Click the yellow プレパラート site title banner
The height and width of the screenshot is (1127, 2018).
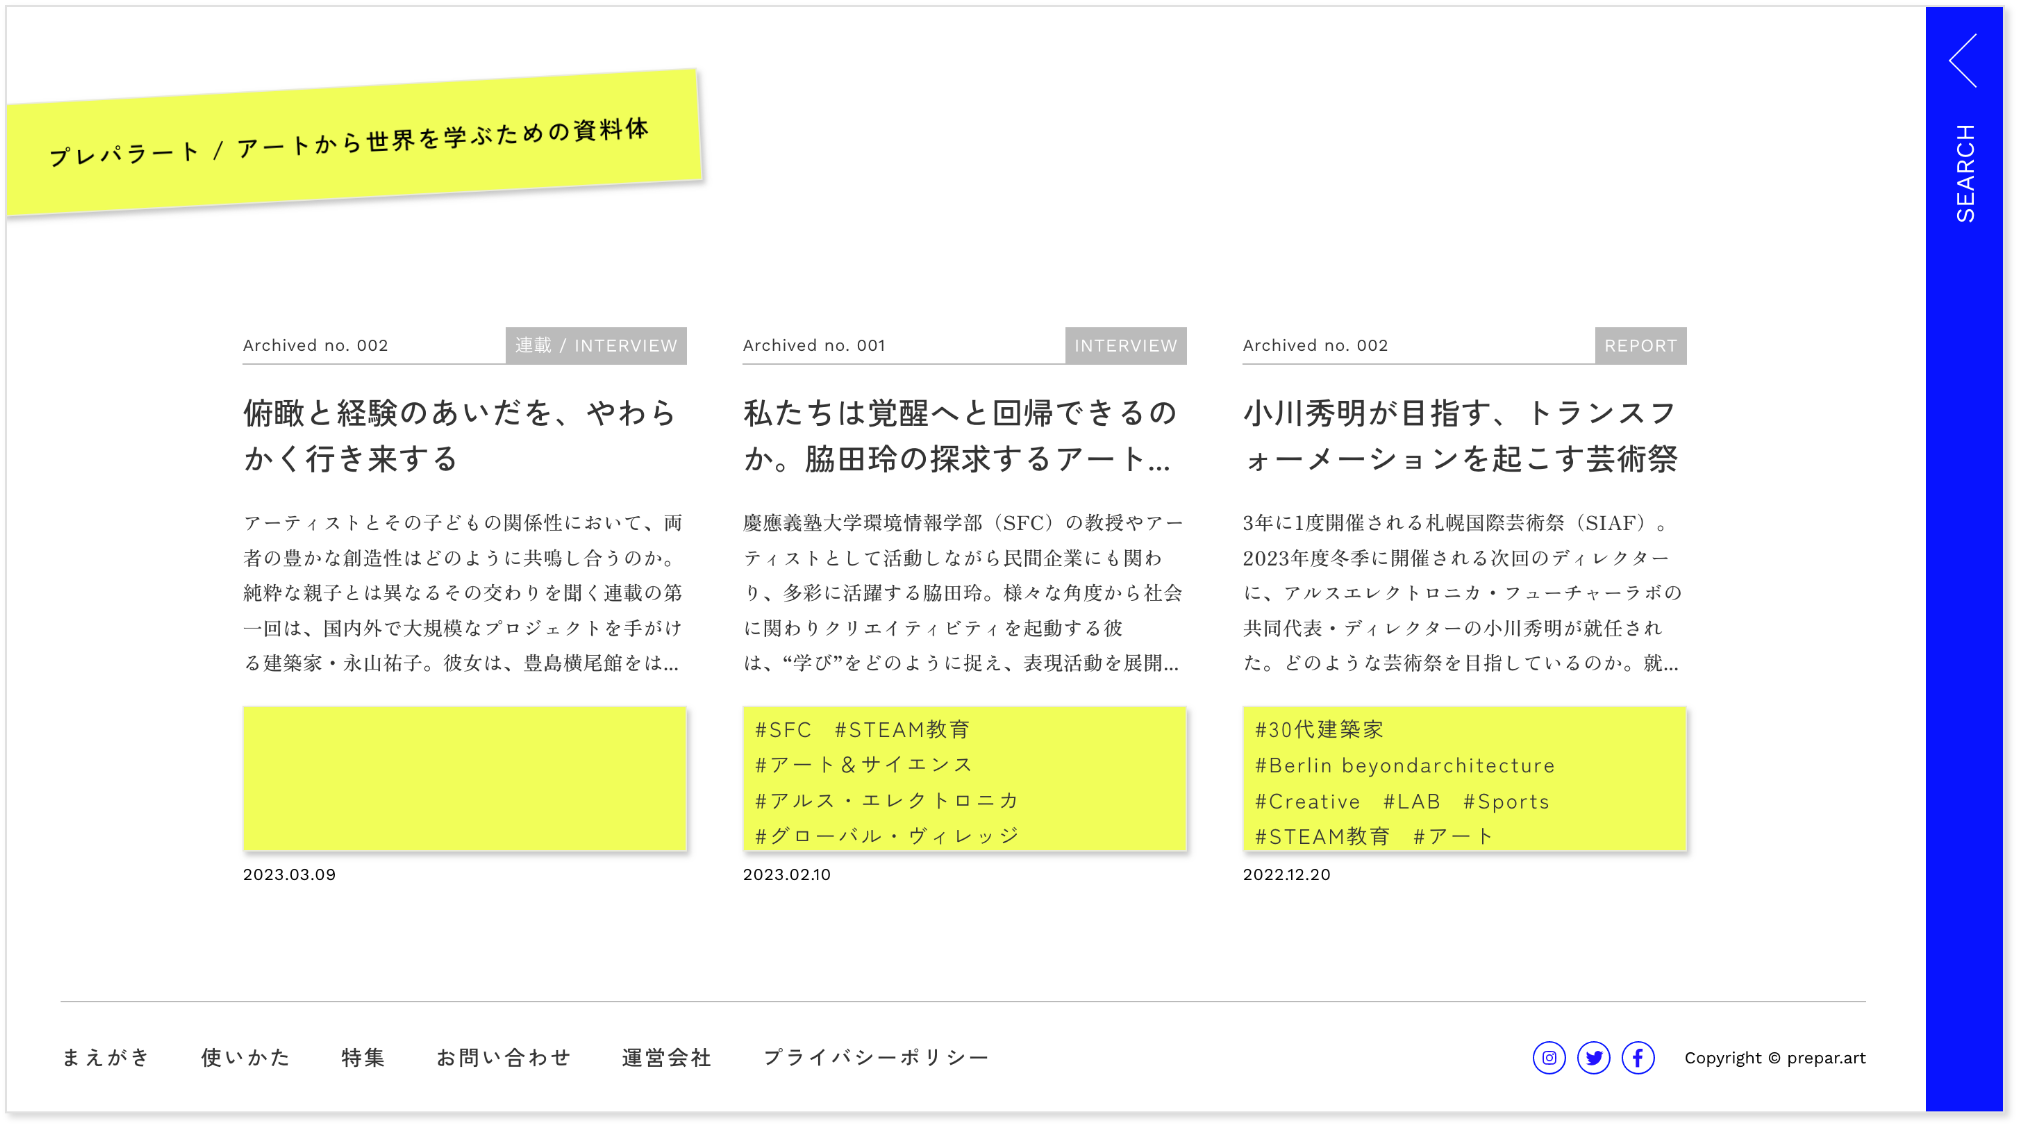350,143
